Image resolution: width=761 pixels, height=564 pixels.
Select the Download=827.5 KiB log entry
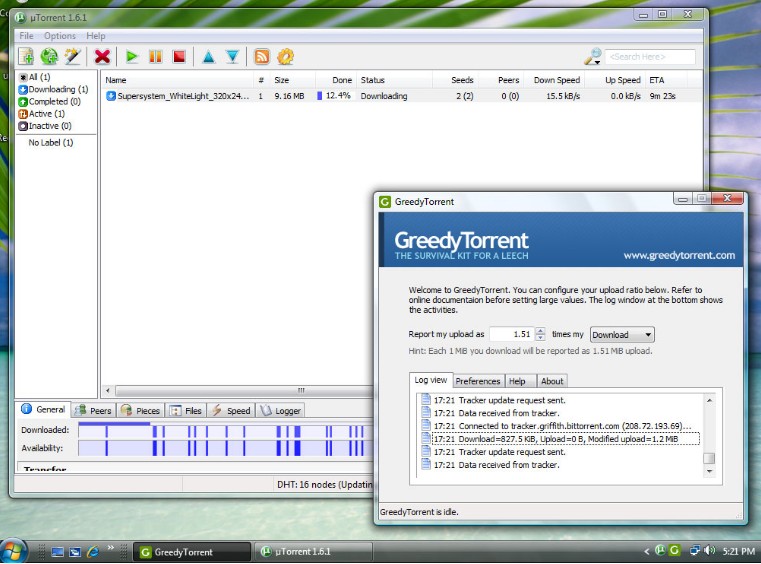pyautogui.click(x=561, y=439)
